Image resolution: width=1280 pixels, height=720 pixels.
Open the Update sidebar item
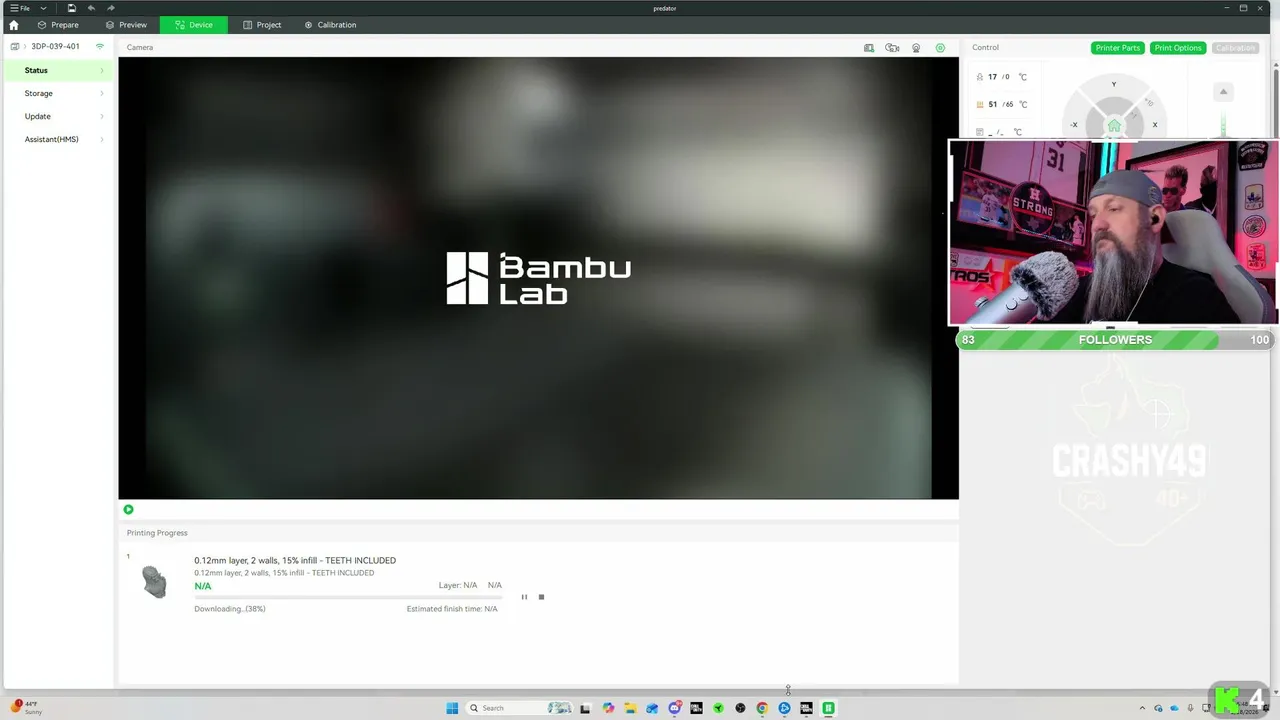click(56, 116)
